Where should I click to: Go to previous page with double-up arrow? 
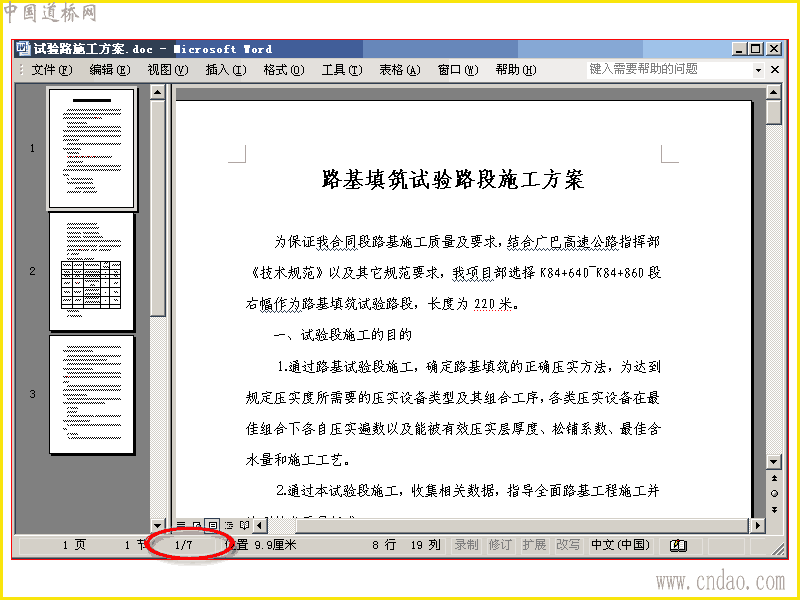(774, 479)
